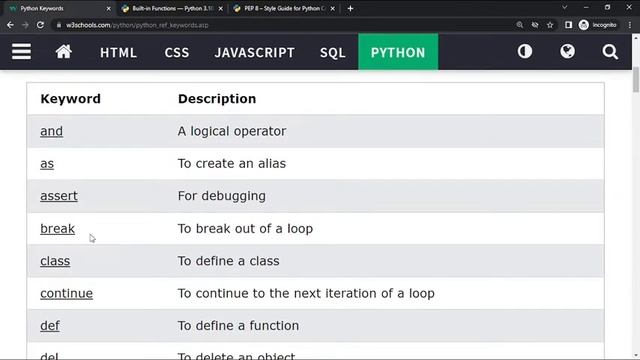Open the site search magnifier icon
Image resolution: width=640 pixels, height=360 pixels.
click(x=610, y=52)
